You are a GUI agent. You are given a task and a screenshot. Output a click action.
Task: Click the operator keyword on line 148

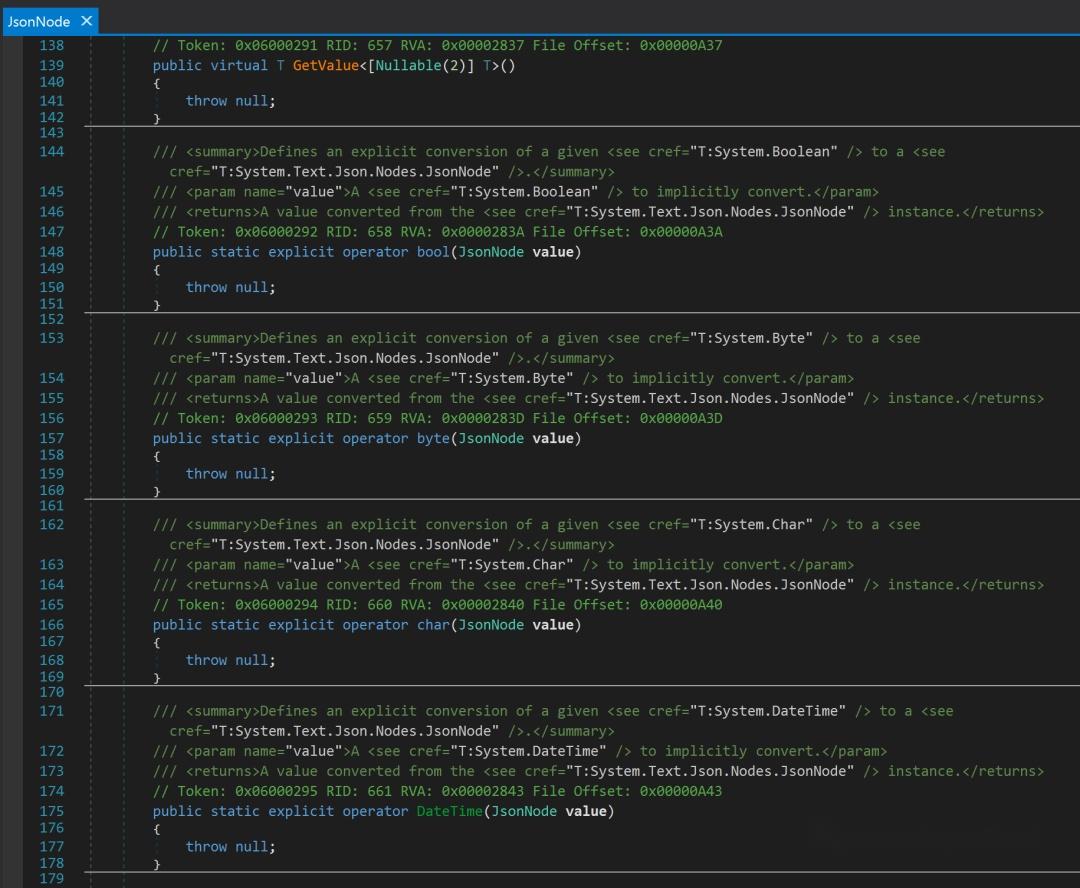(375, 251)
